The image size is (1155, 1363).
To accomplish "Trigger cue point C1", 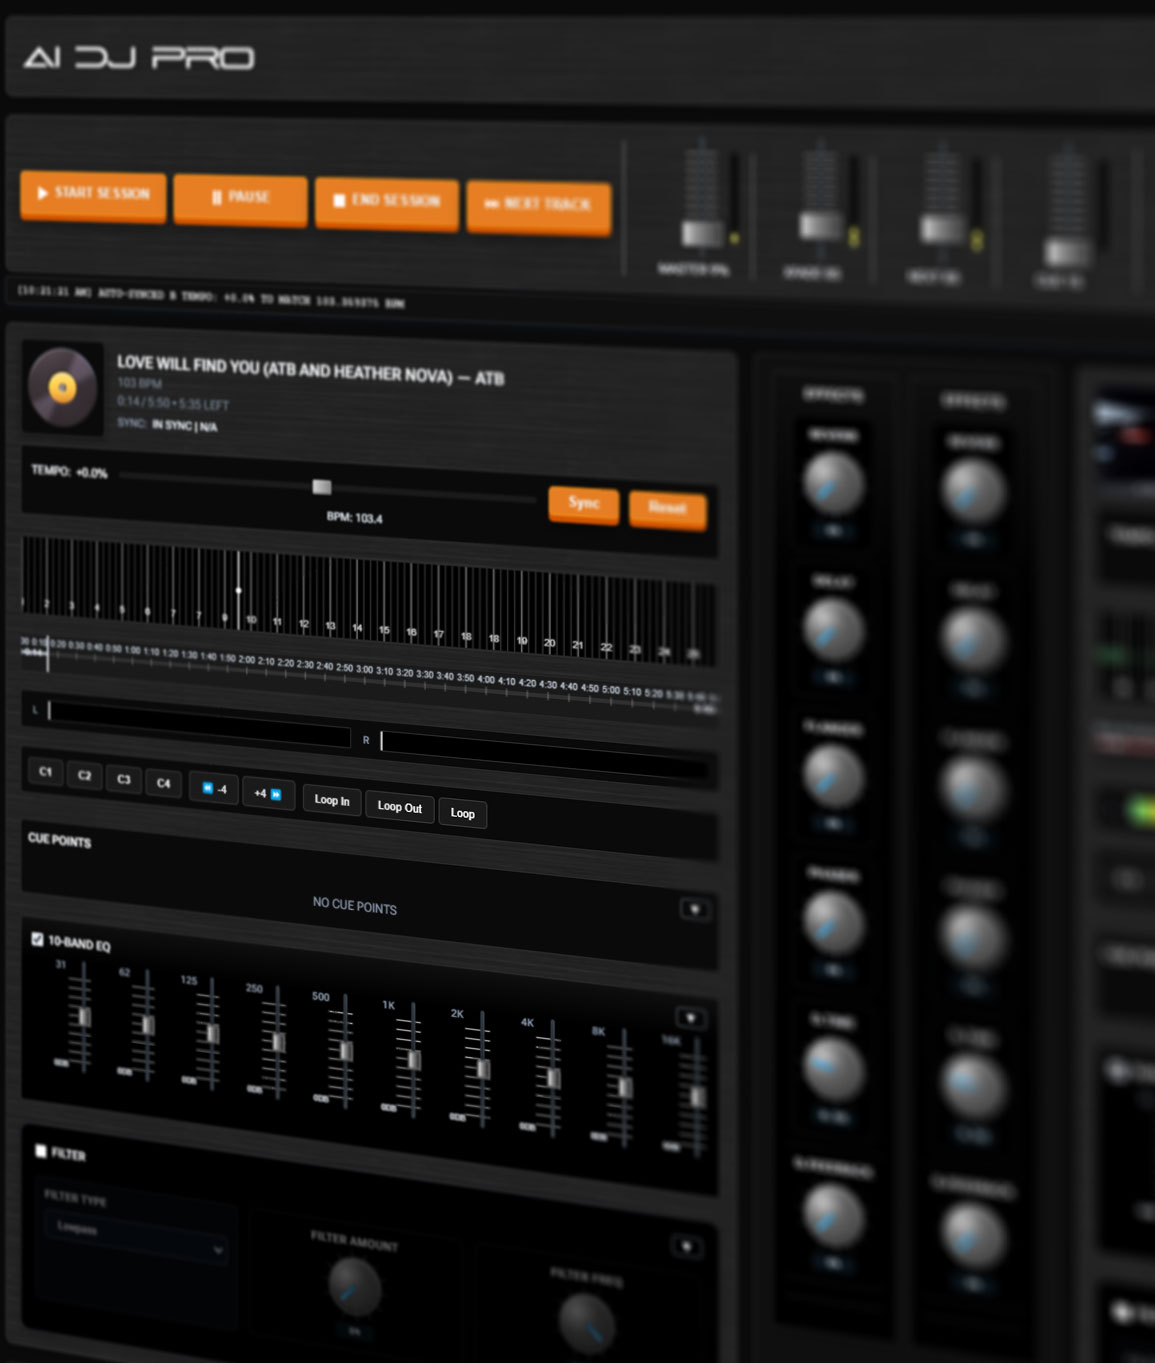I will point(45,772).
